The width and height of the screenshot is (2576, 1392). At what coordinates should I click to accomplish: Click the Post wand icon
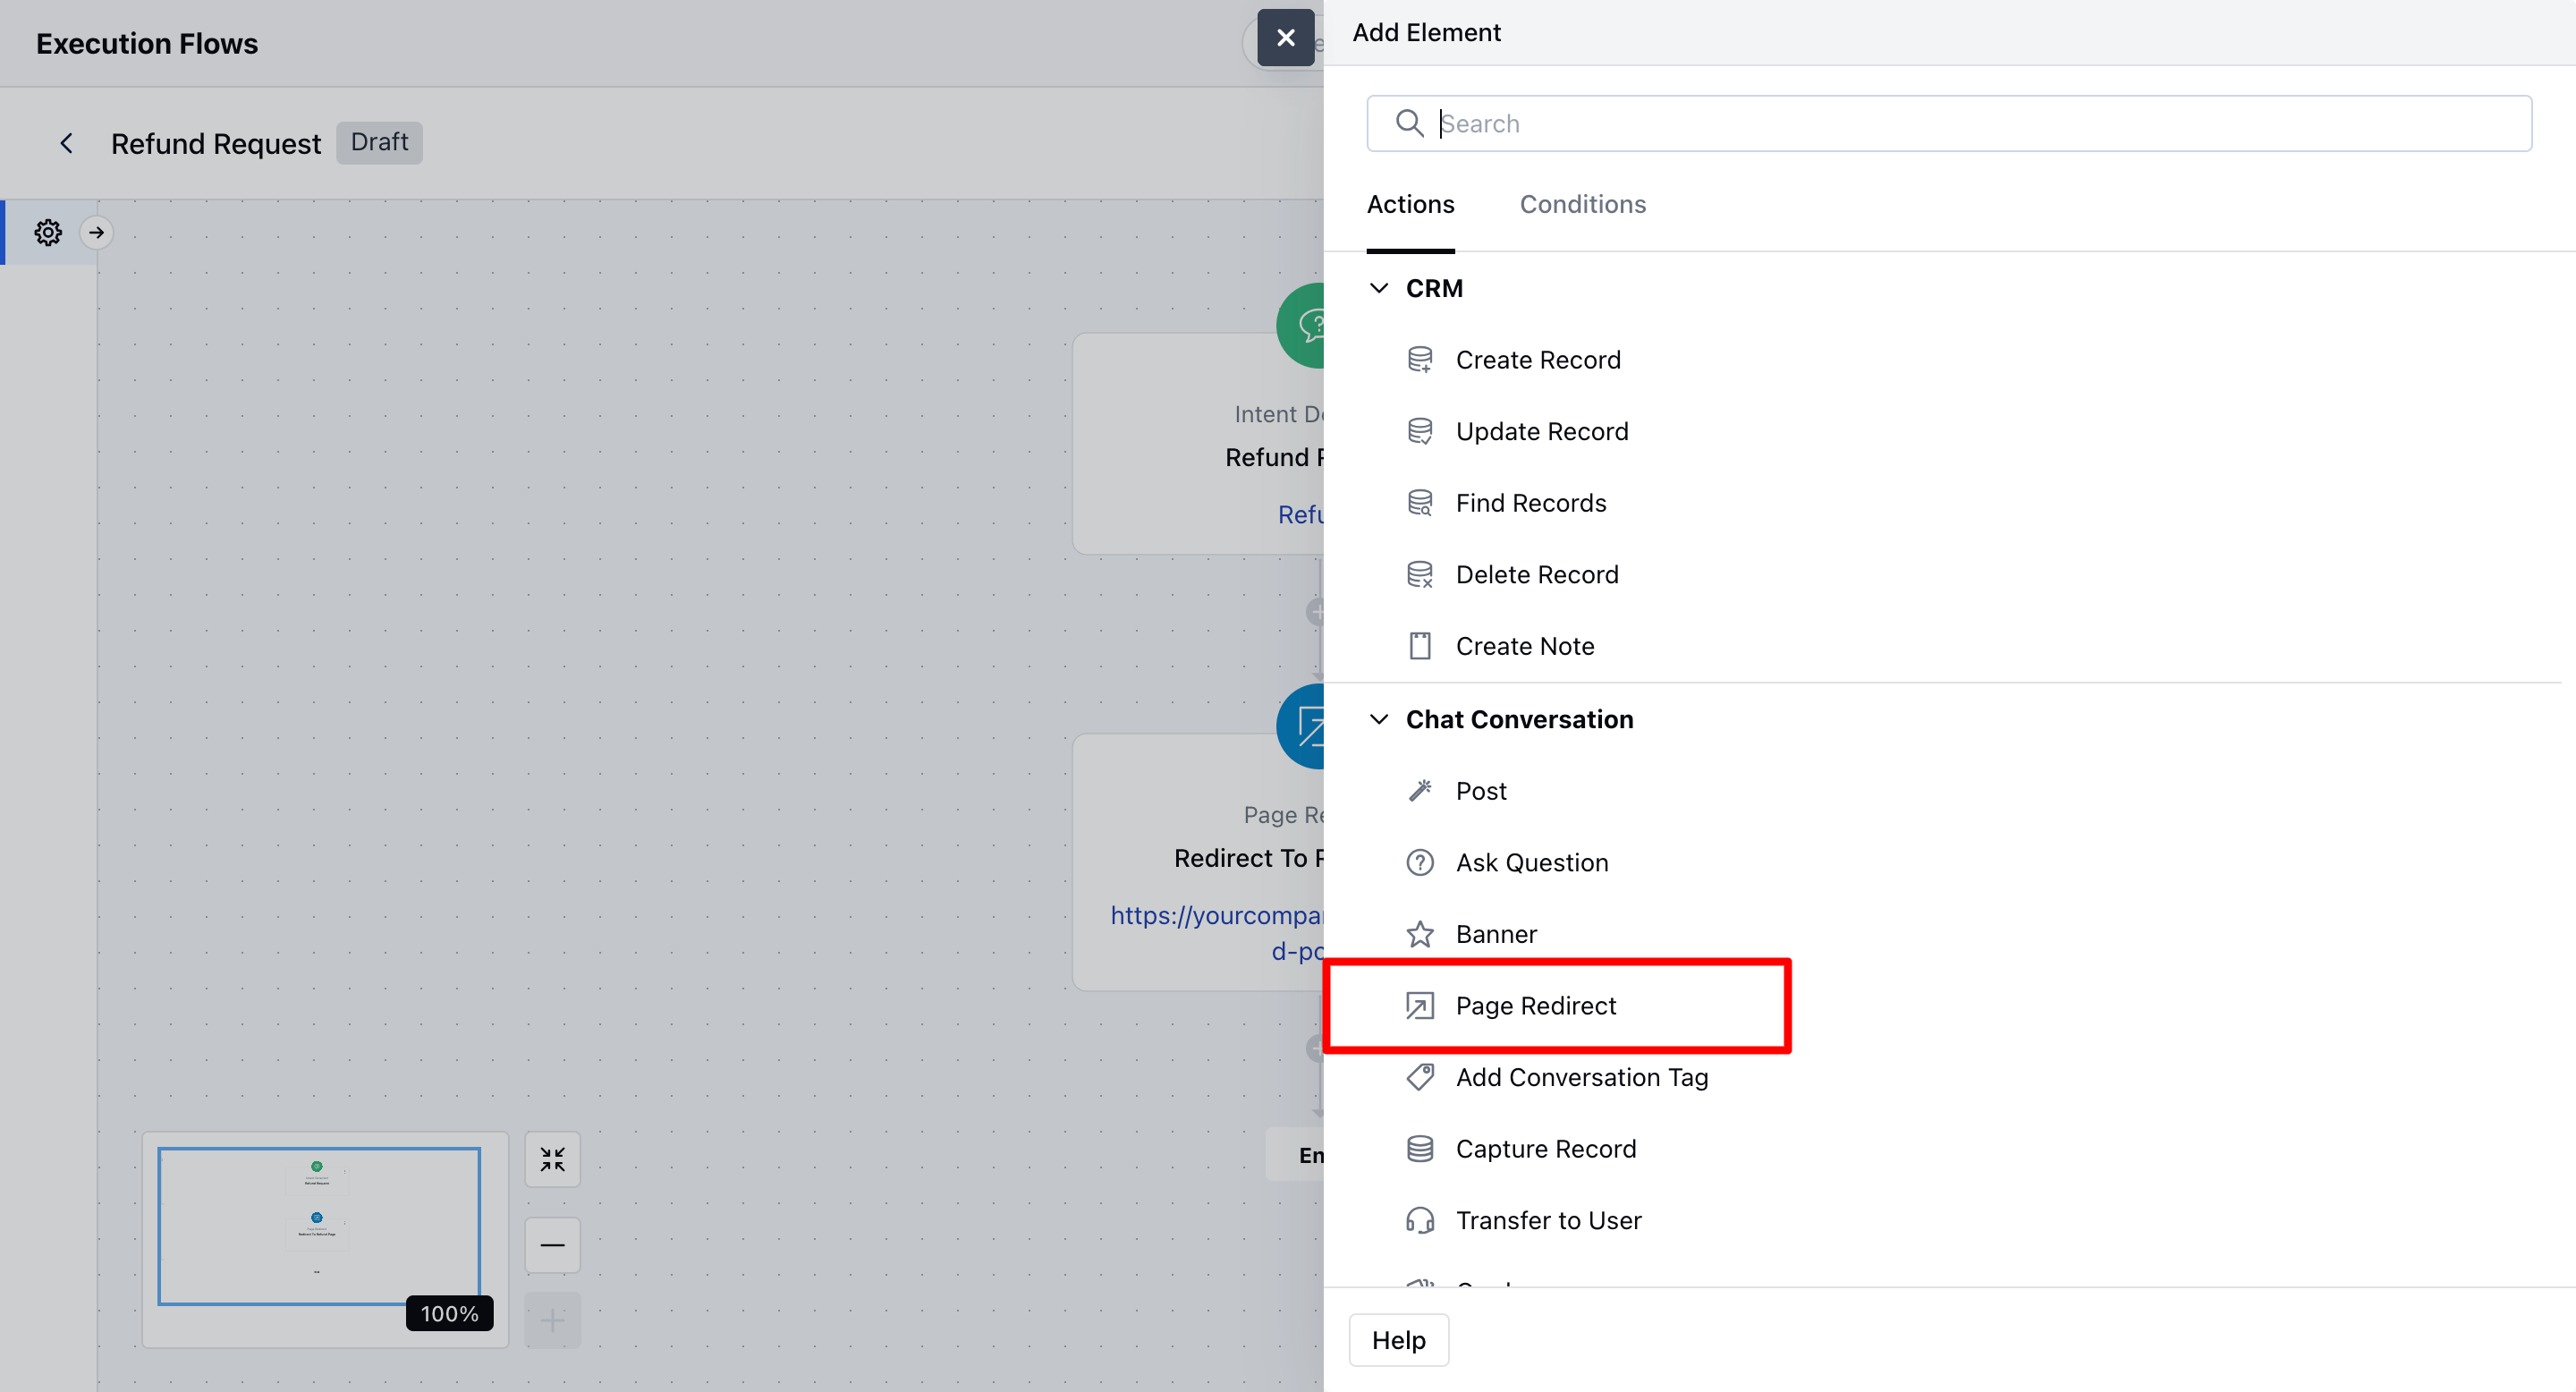pos(1419,791)
